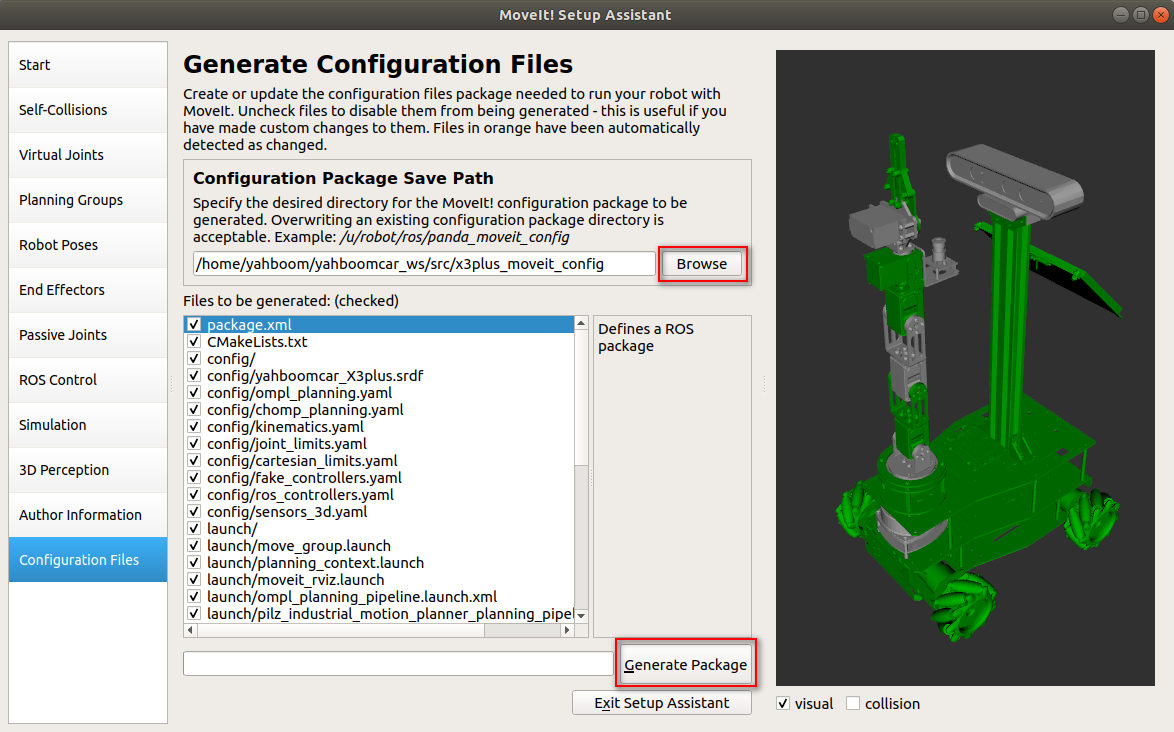1174x732 pixels.
Task: Click Generate Package button
Action: pyautogui.click(x=686, y=664)
